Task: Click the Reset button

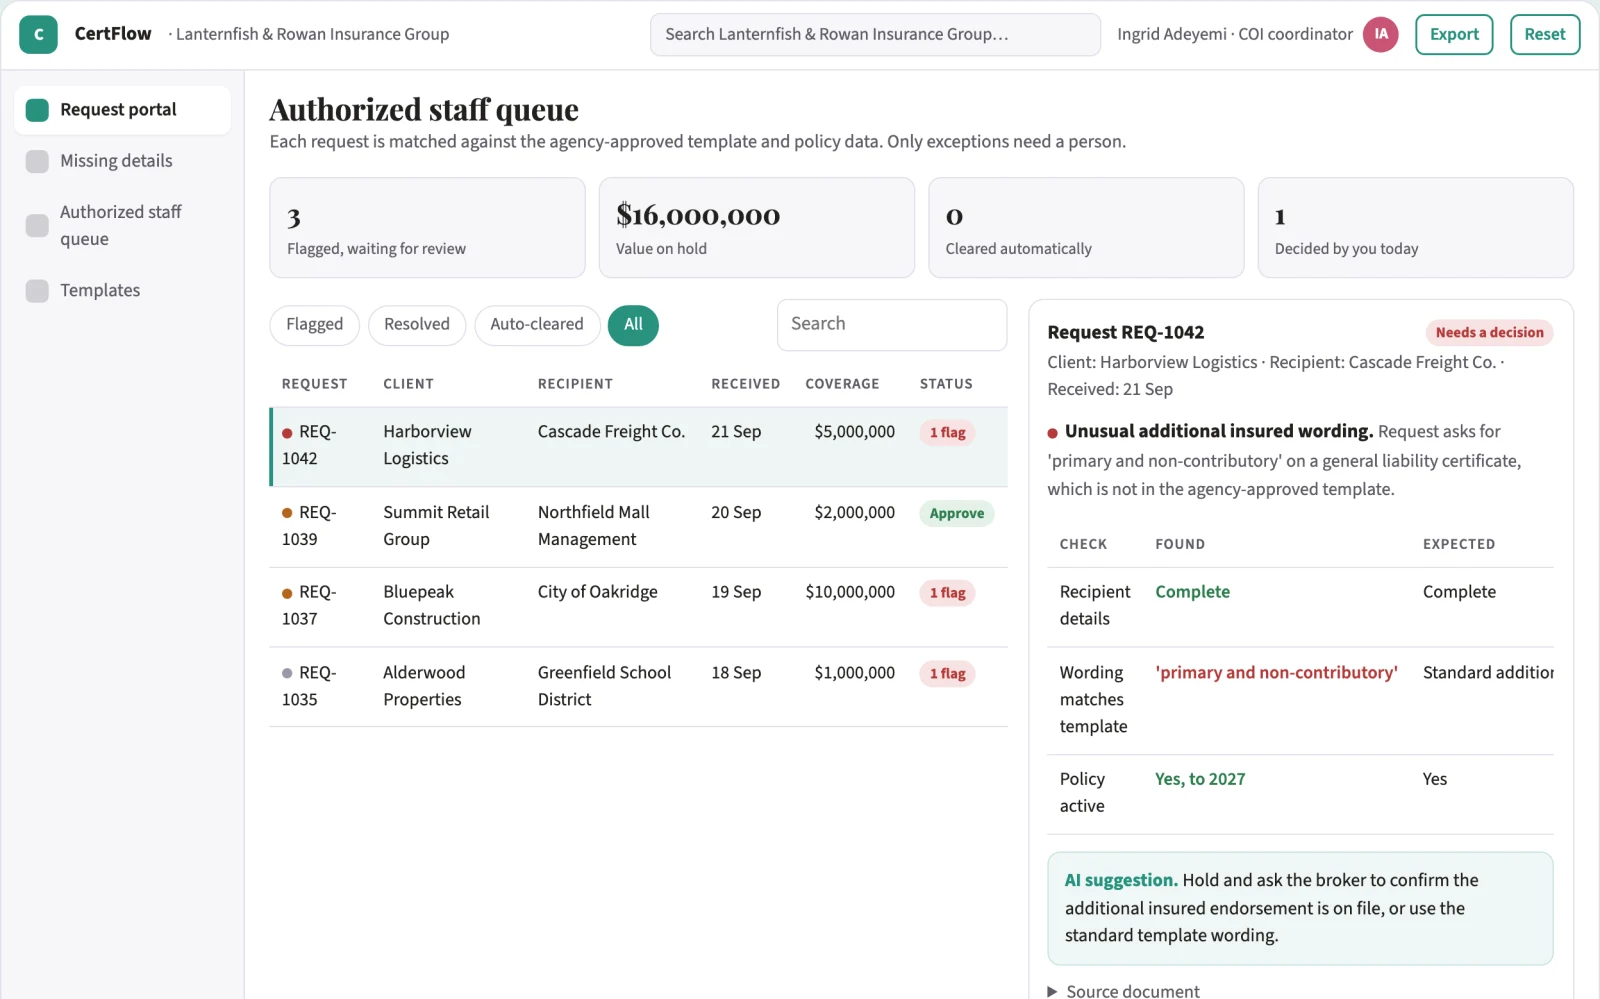Action: coord(1545,34)
